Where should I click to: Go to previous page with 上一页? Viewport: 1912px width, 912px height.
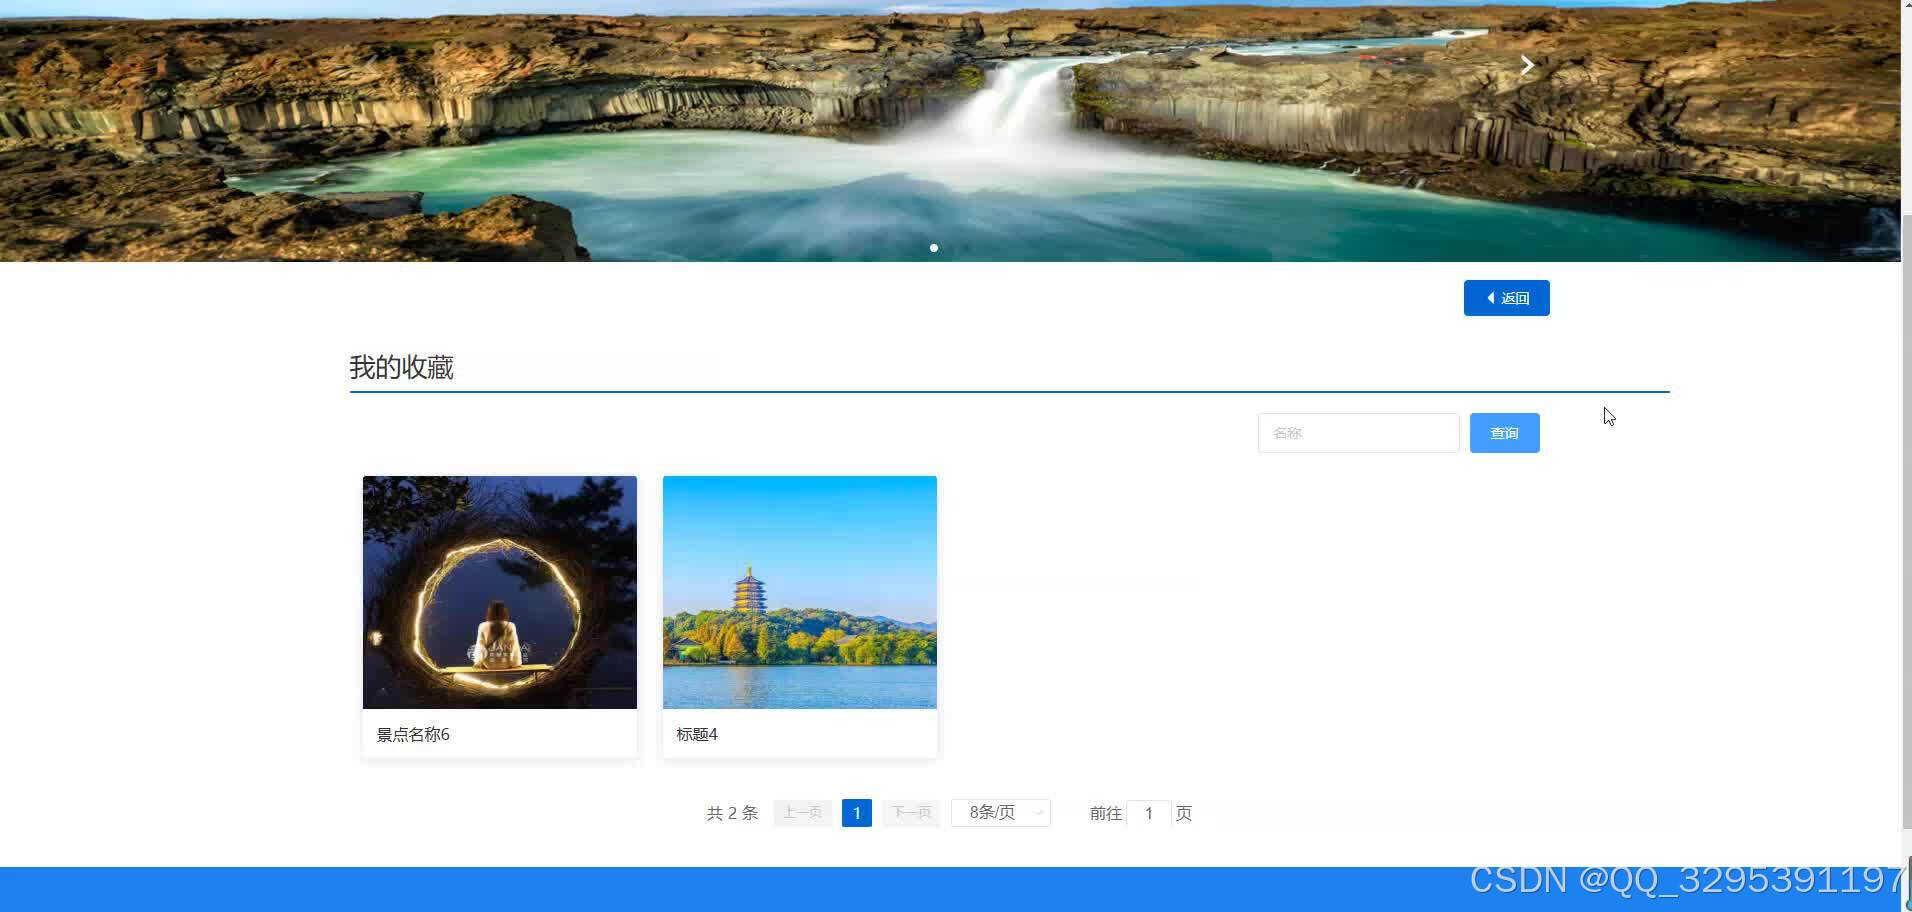coord(802,813)
